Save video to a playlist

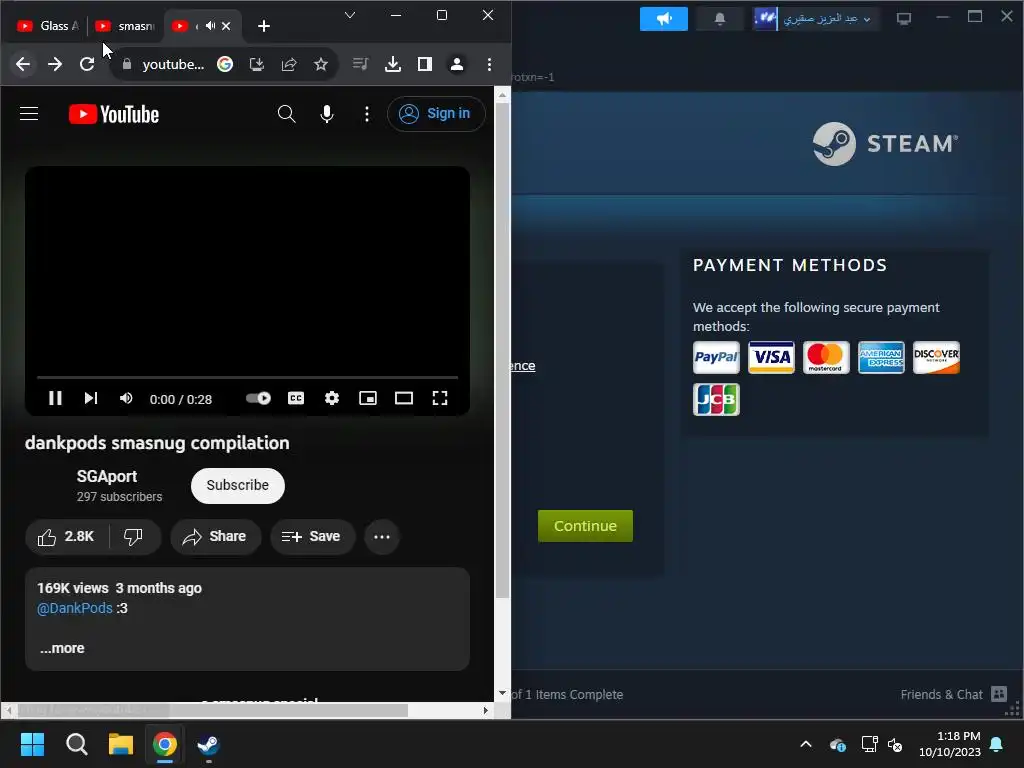312,537
